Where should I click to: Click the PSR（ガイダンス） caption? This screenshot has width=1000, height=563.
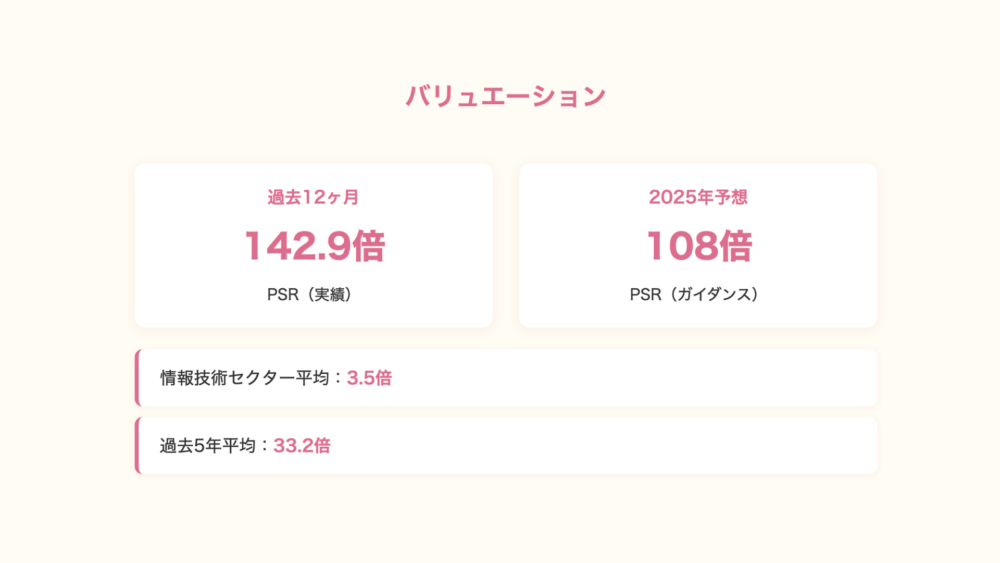tap(697, 295)
